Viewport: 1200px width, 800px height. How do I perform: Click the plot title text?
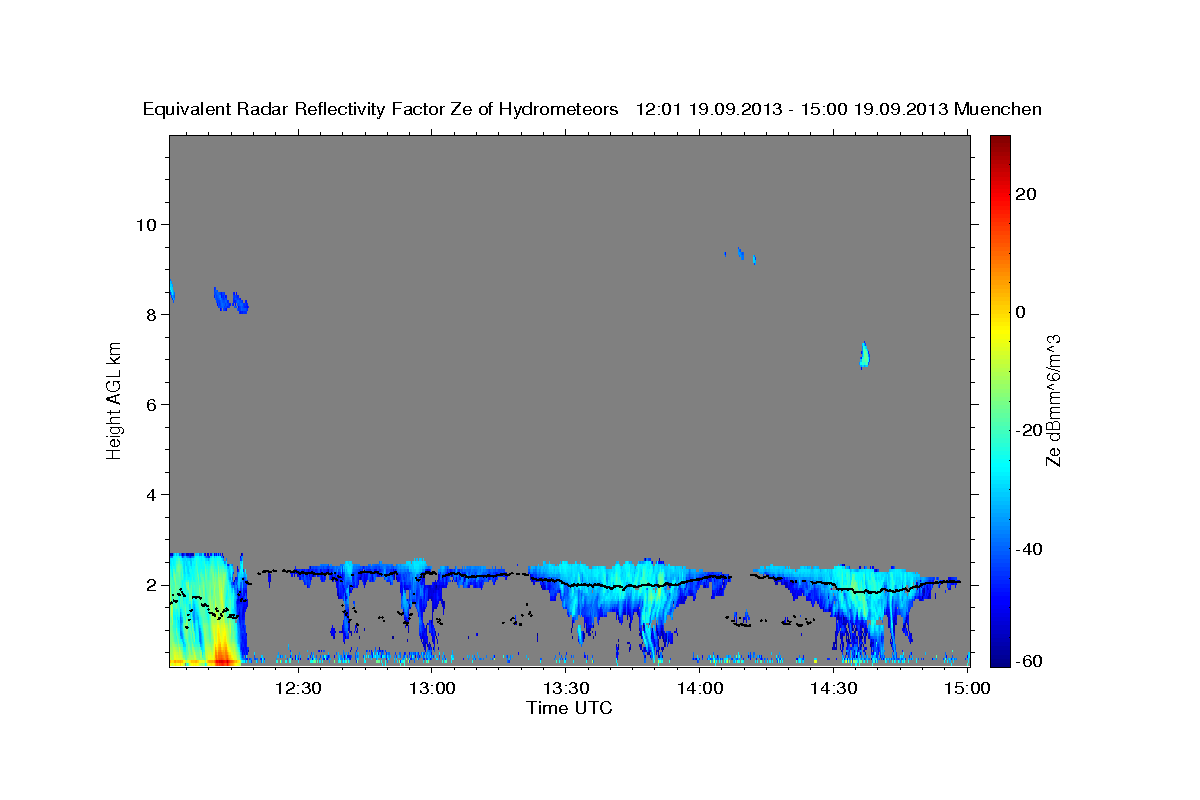point(592,109)
